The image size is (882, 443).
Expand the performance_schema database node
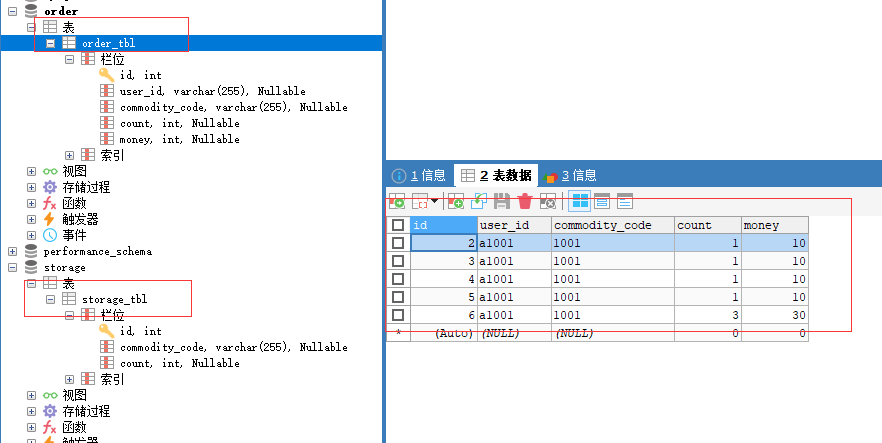click(12, 252)
